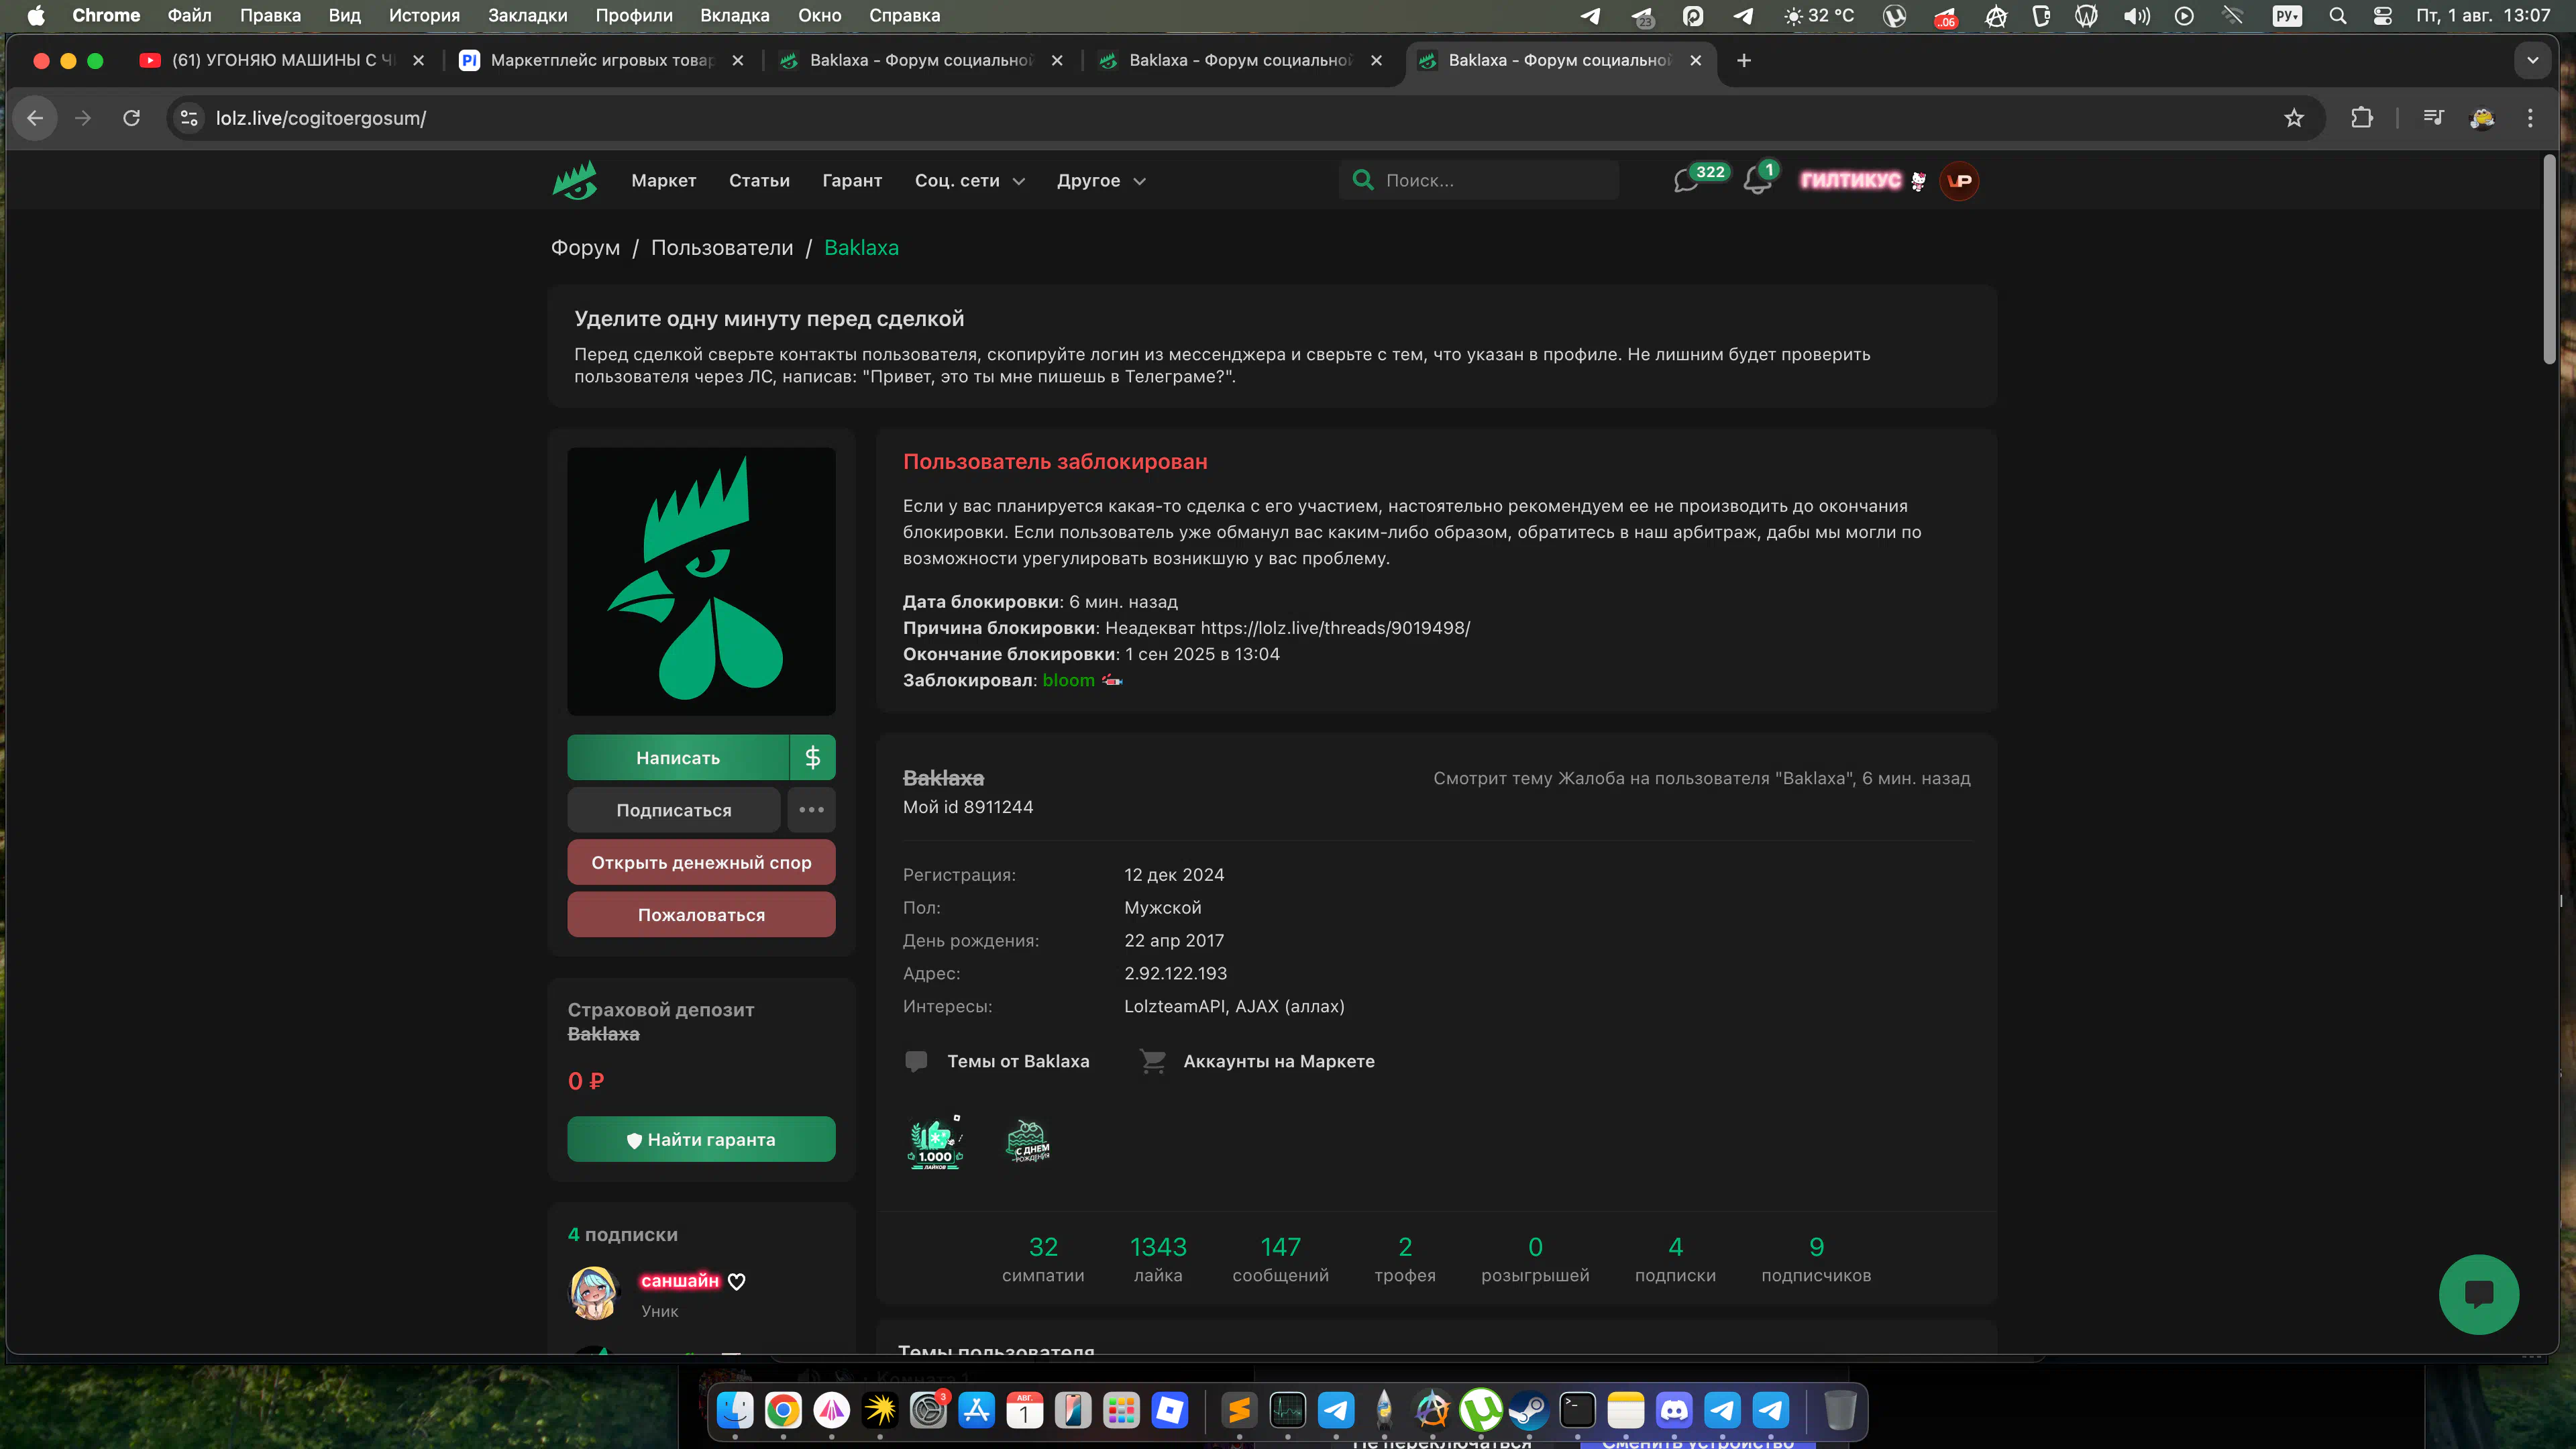Open the Статьи nav item
The height and width of the screenshot is (1449, 2576).
coord(759,180)
